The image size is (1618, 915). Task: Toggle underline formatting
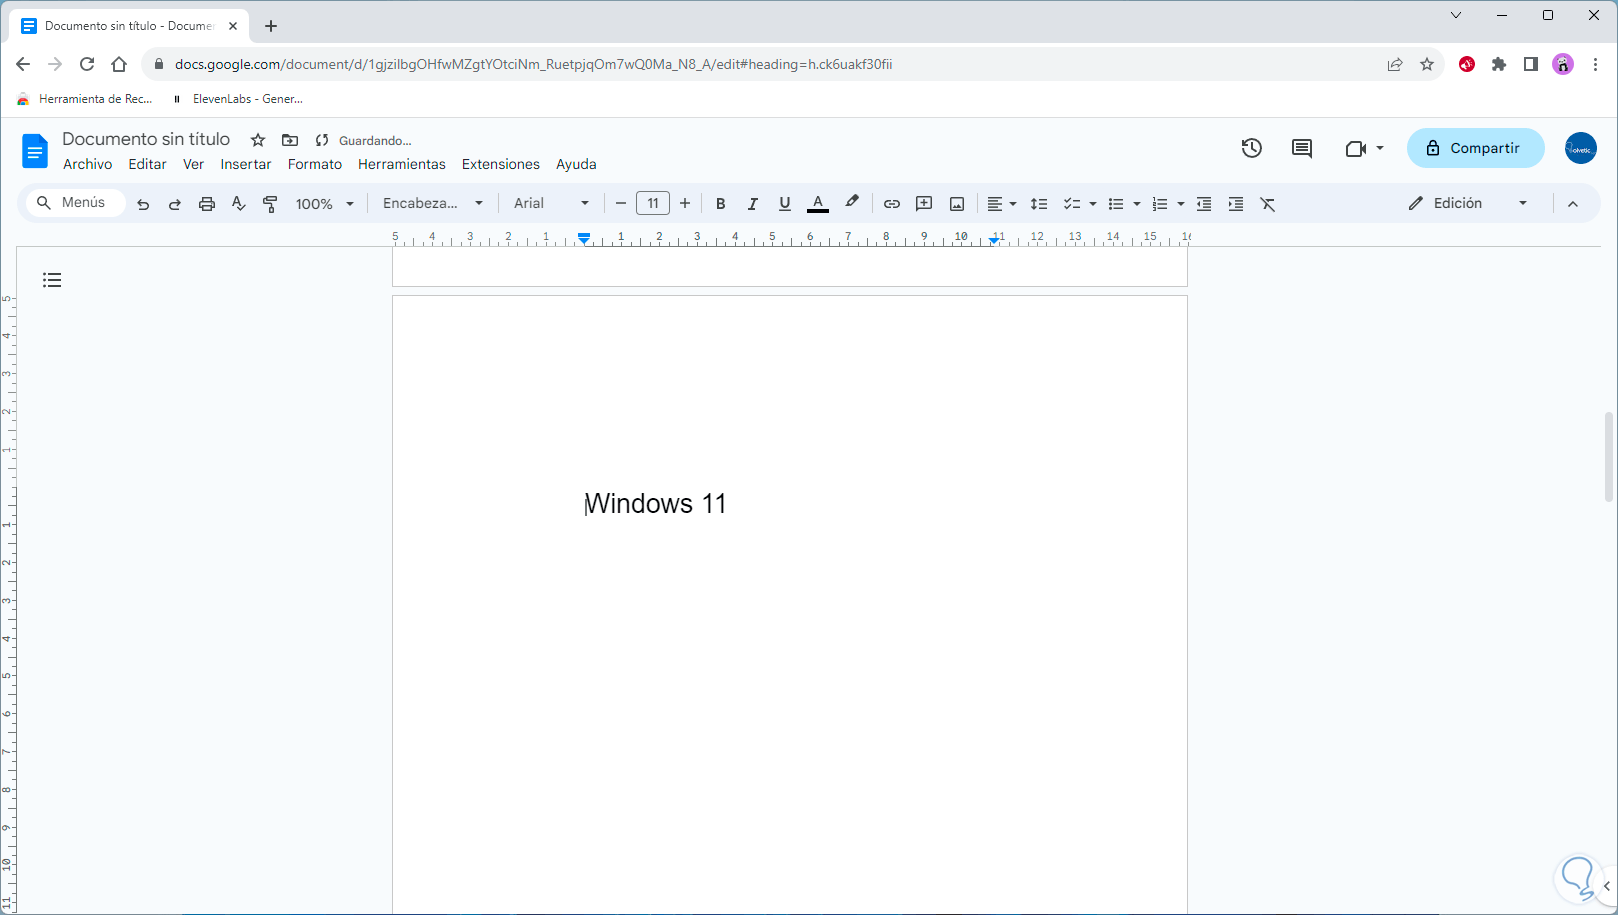coord(785,204)
